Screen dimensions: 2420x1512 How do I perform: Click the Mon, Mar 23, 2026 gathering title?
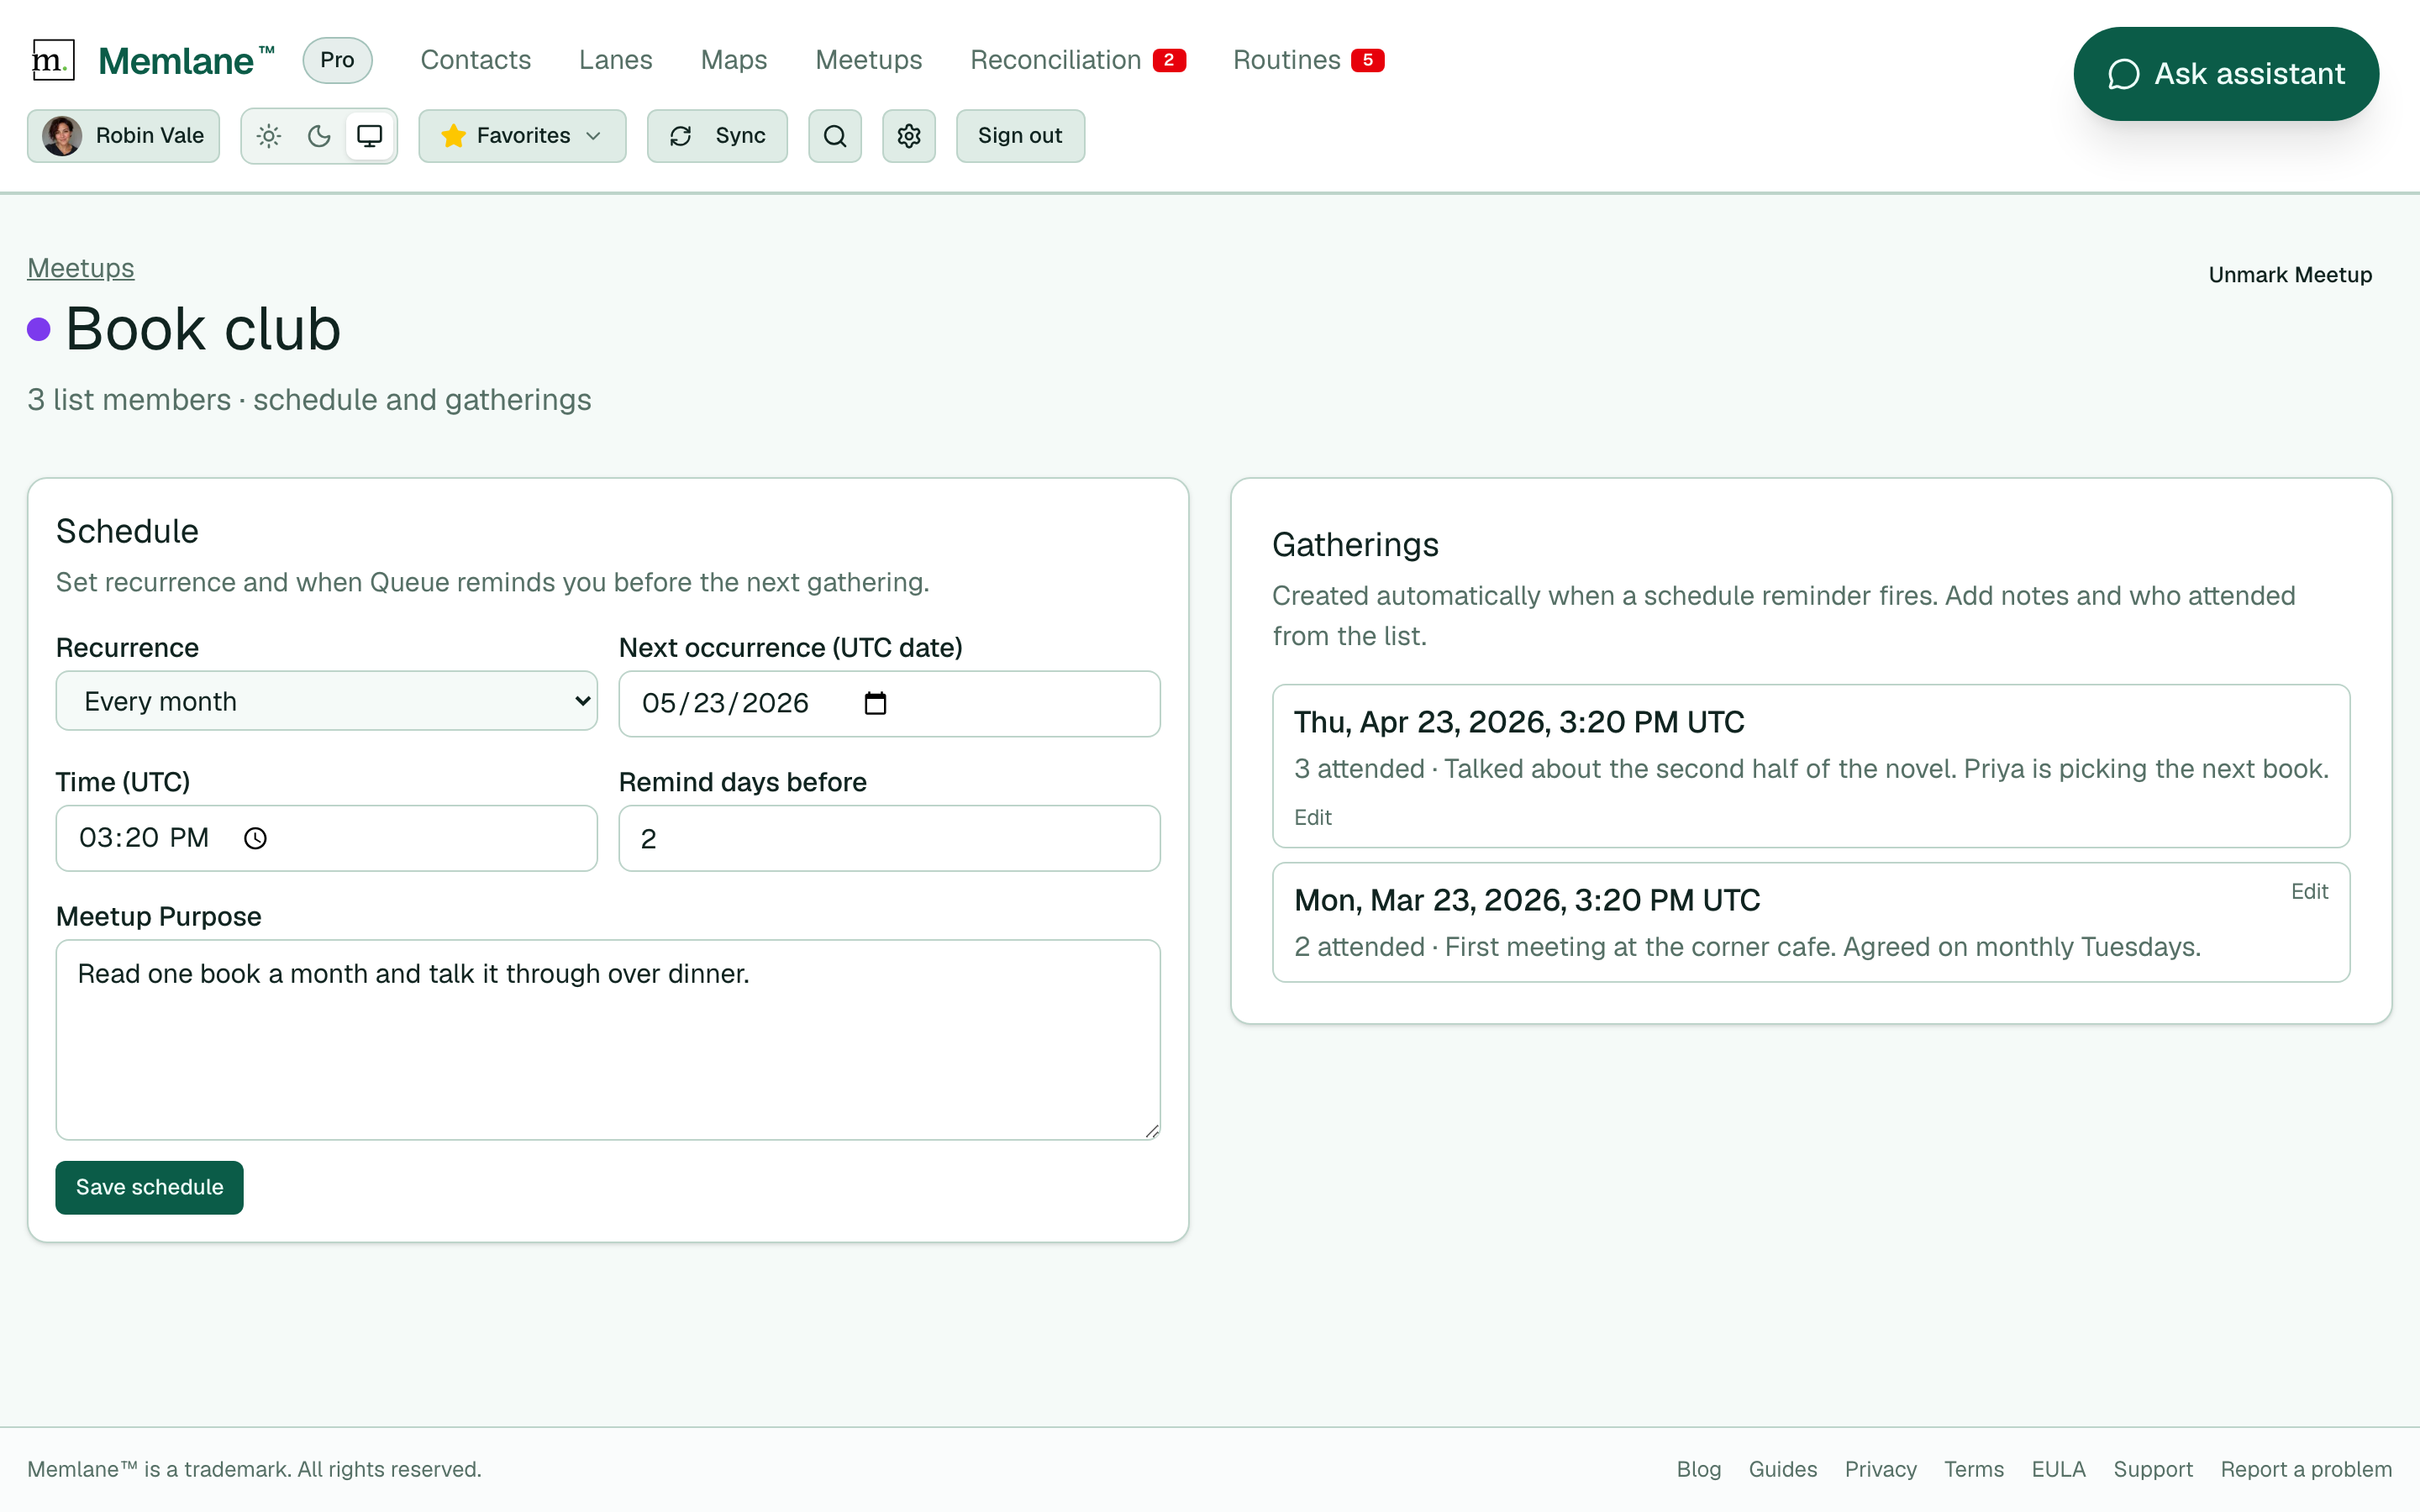(x=1527, y=900)
